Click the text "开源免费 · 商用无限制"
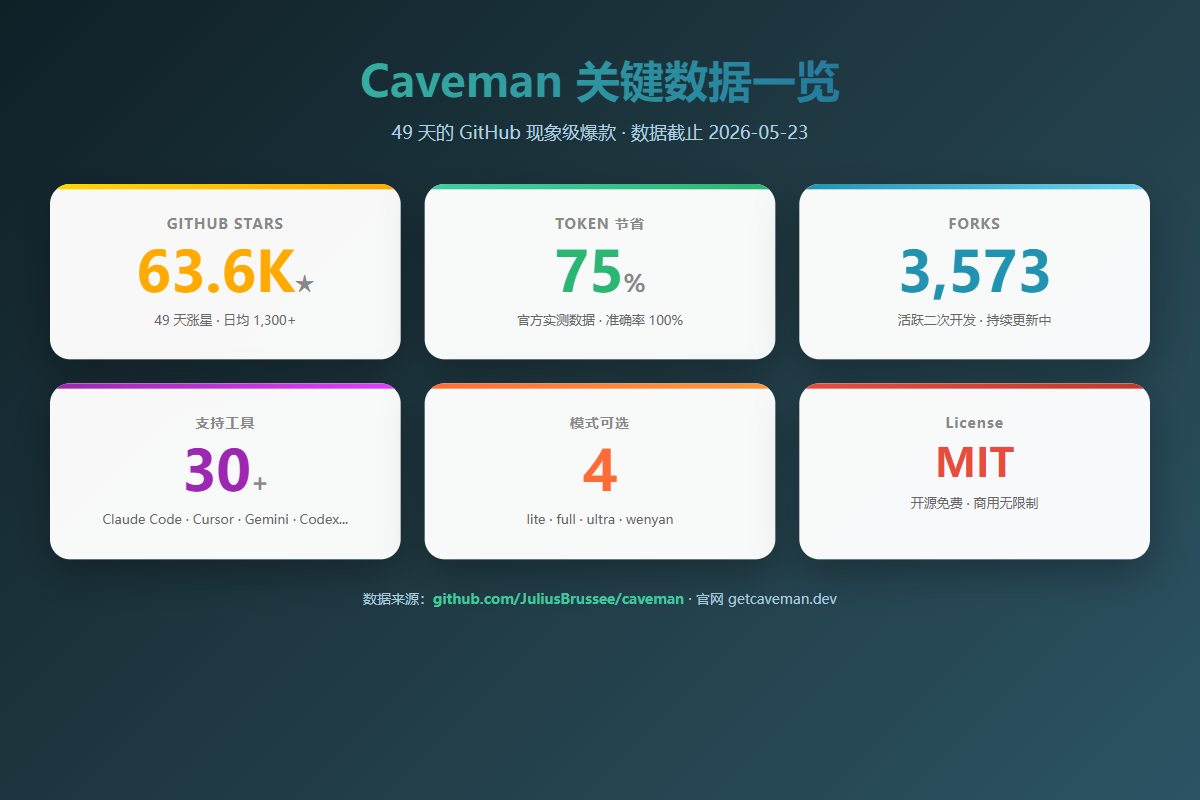1200x800 pixels. point(974,503)
